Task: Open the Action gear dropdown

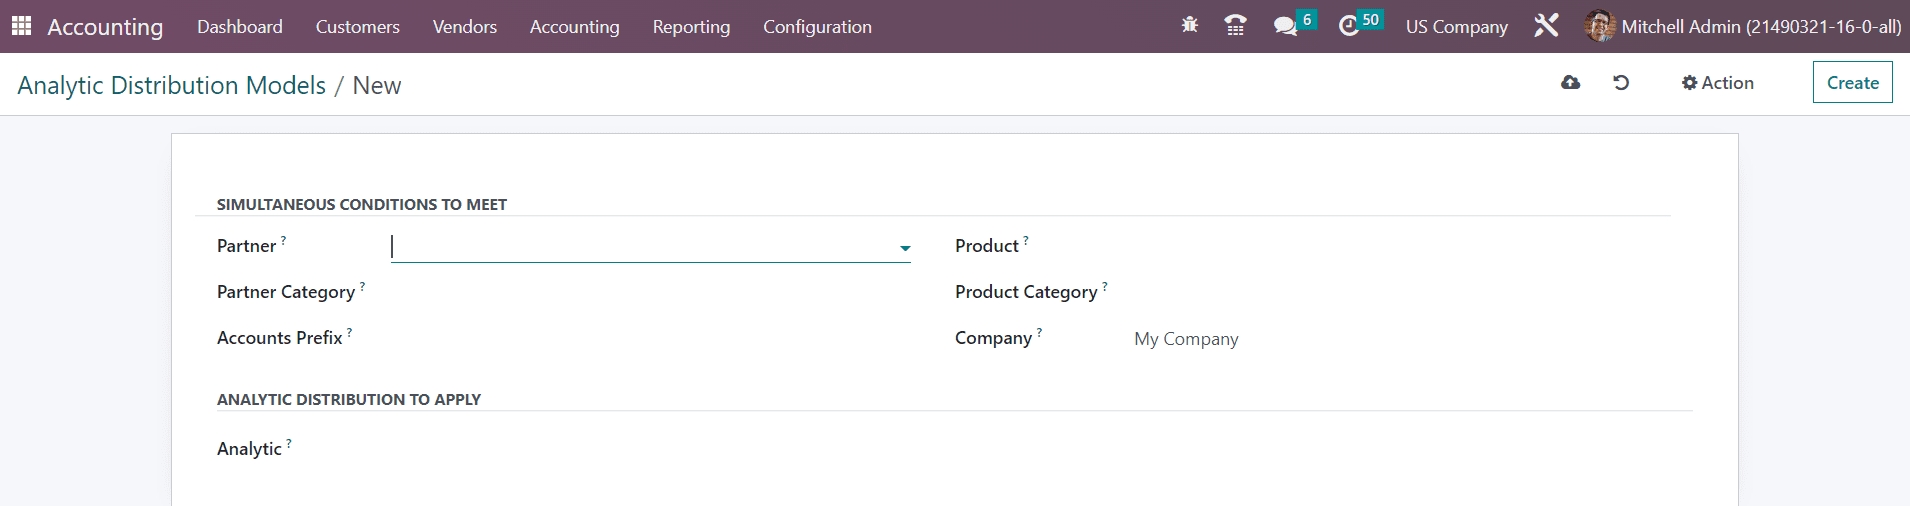Action: pos(1717,83)
